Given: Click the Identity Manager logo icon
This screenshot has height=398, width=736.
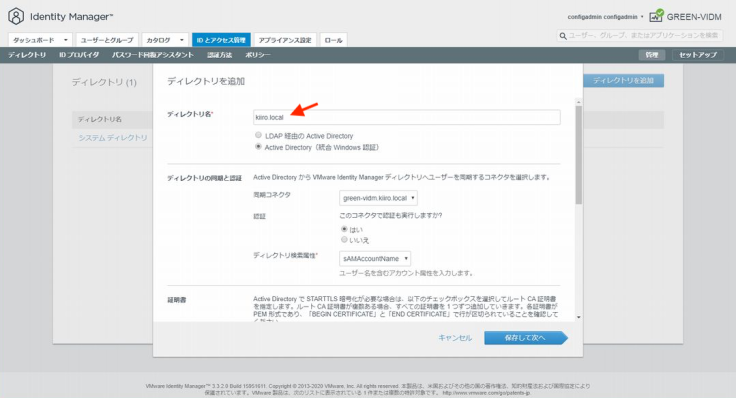Looking at the screenshot, I should tap(15, 16).
